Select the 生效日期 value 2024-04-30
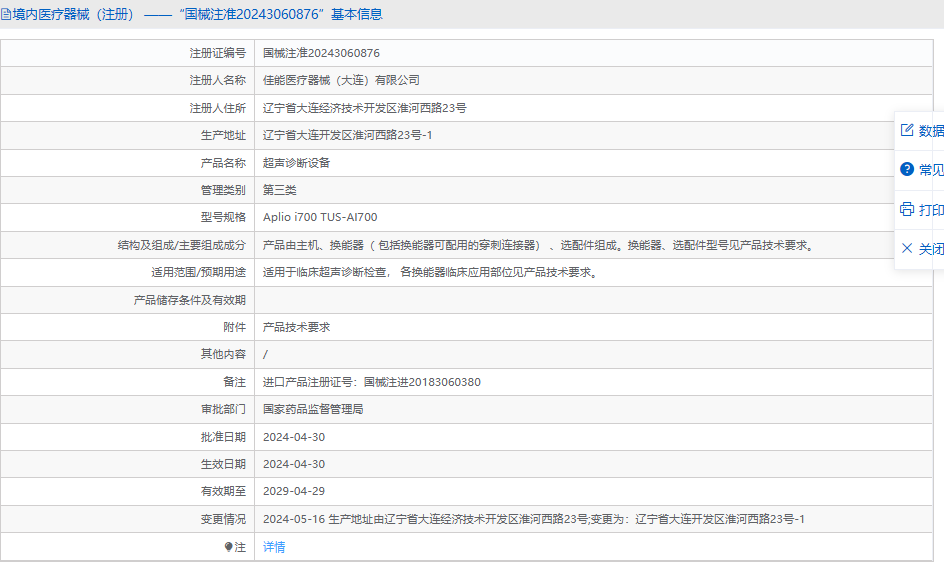The image size is (944, 570). (x=294, y=464)
